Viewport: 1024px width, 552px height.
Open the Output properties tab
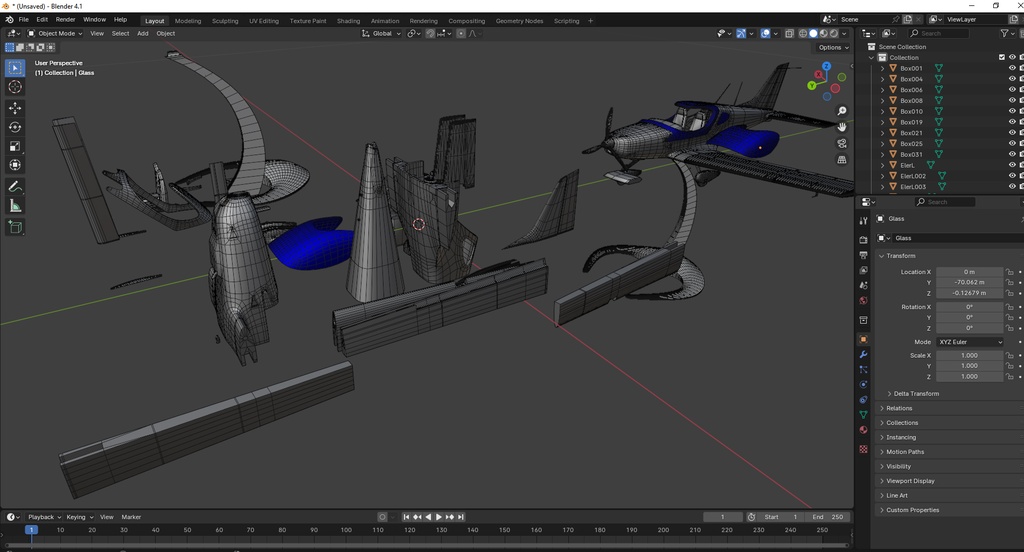[x=863, y=255]
